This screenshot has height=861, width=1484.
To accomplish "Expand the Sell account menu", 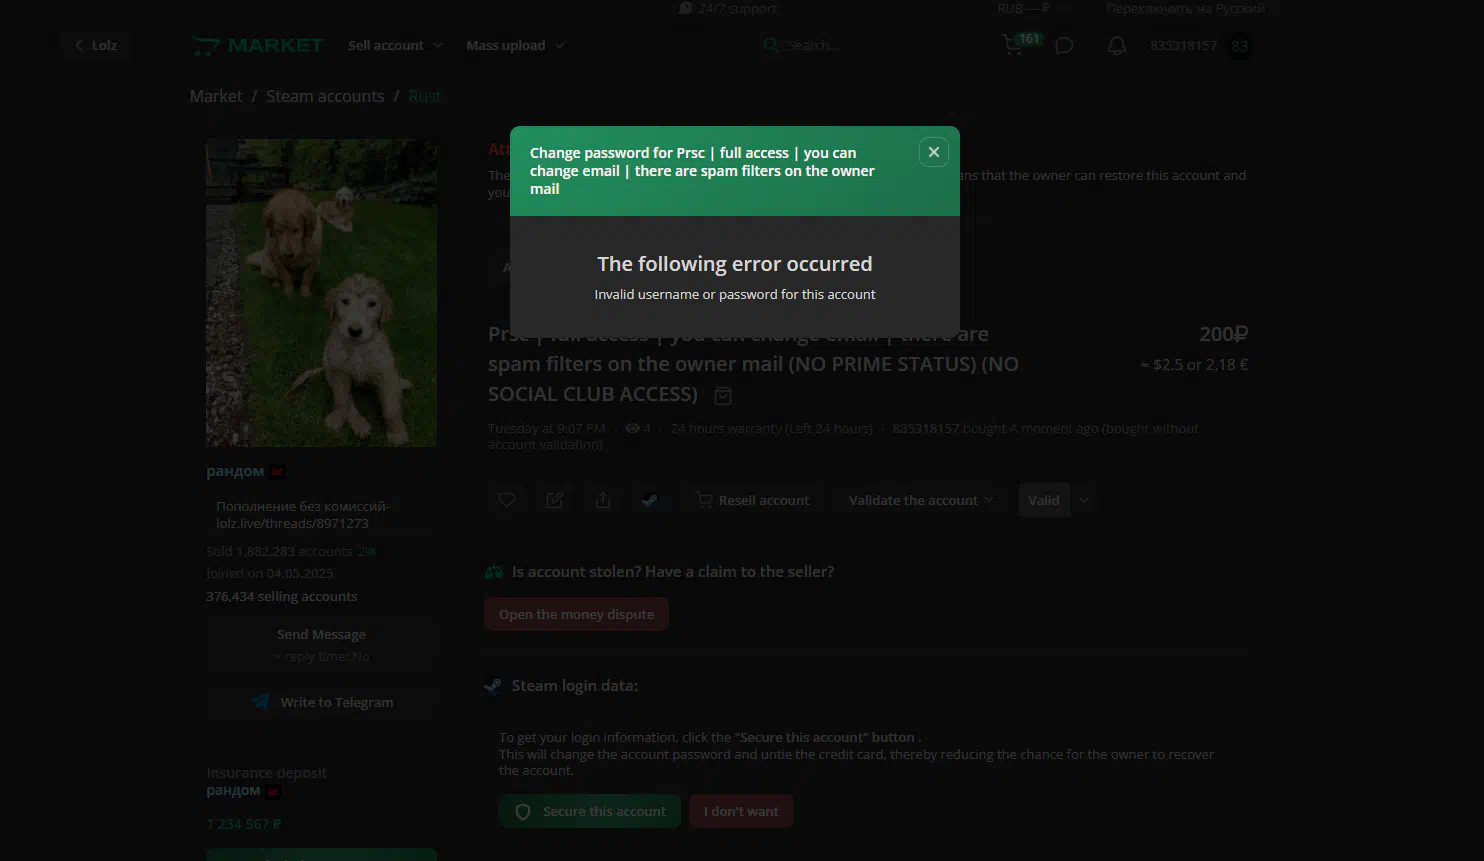I will (x=395, y=46).
